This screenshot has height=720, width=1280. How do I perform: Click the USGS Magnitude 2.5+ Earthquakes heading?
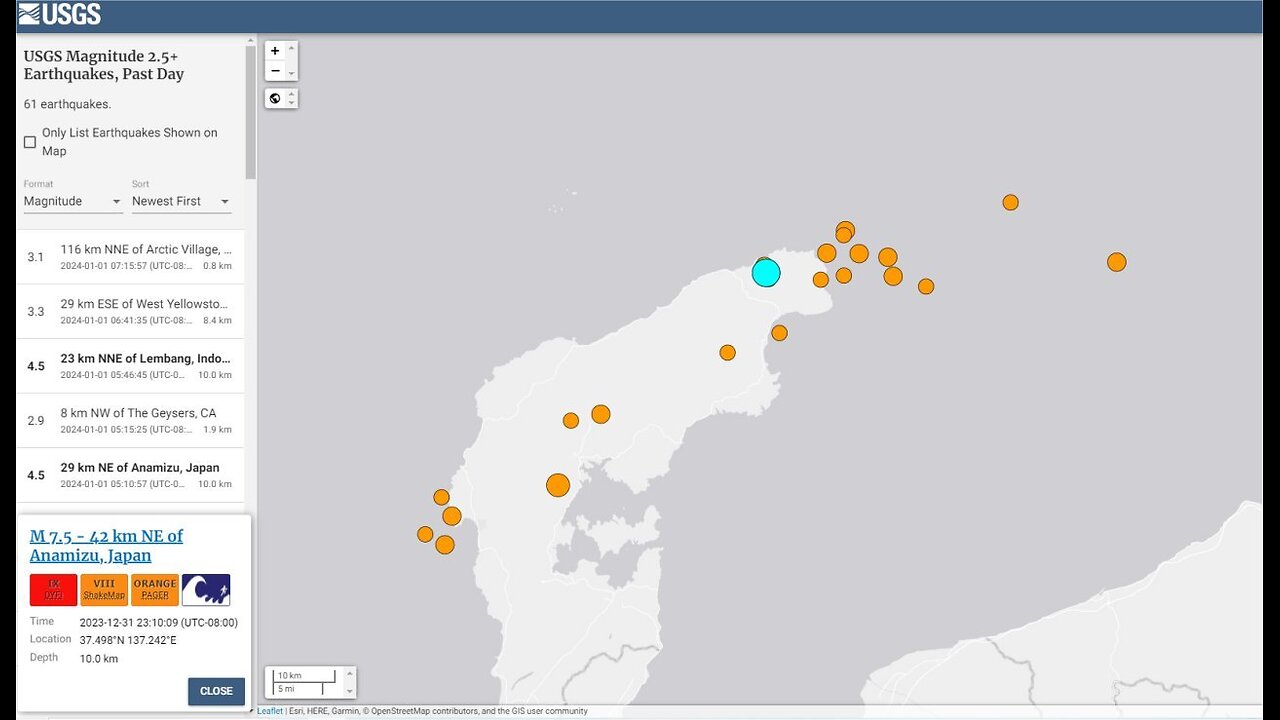(x=104, y=65)
